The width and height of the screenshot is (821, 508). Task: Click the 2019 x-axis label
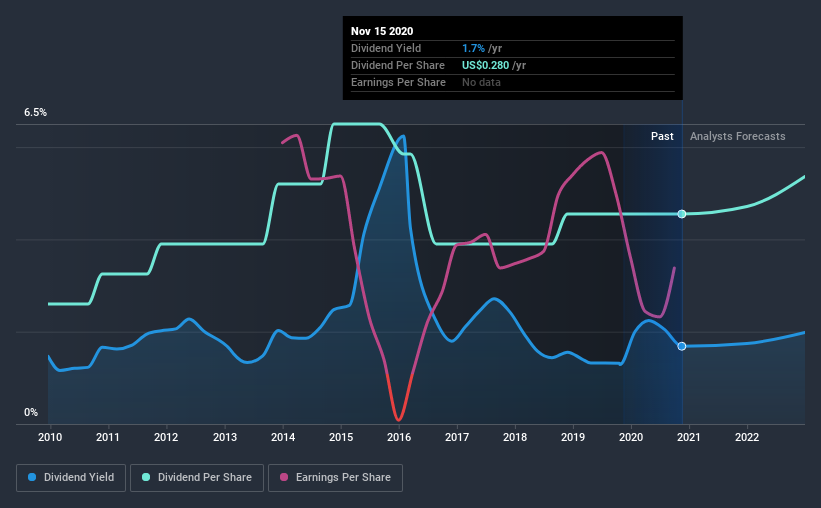click(x=573, y=437)
